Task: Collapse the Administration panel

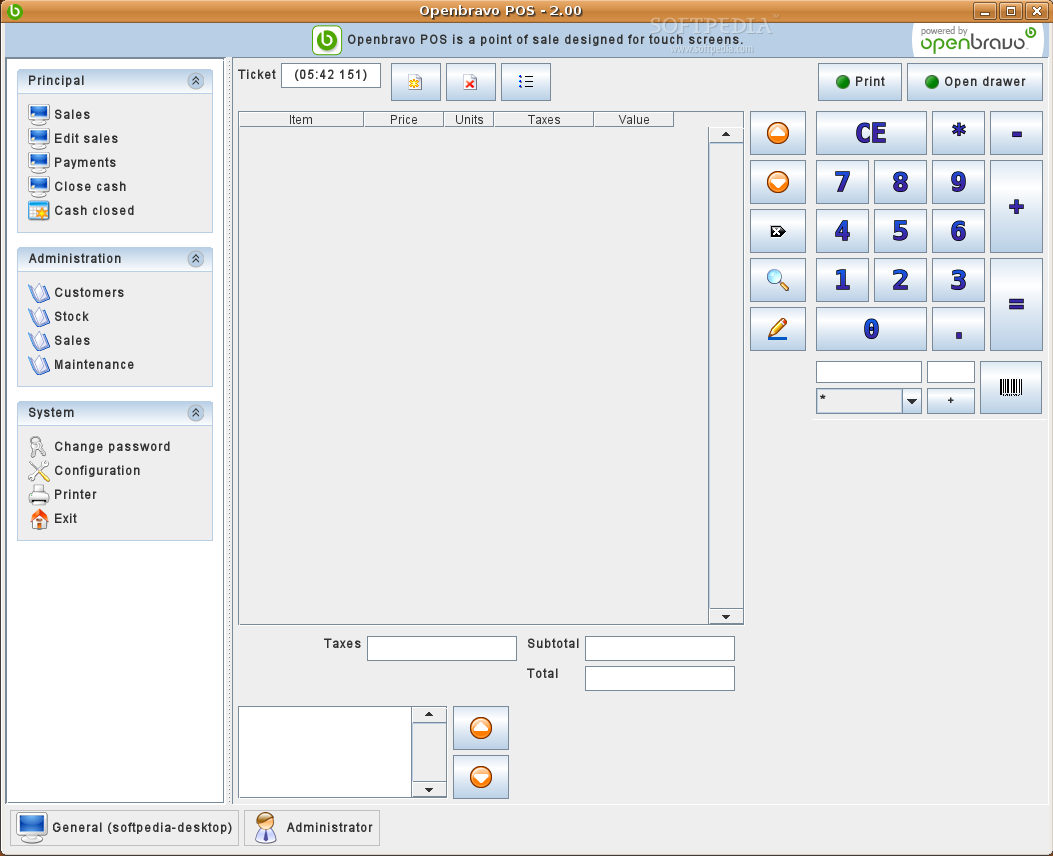Action: [x=196, y=259]
